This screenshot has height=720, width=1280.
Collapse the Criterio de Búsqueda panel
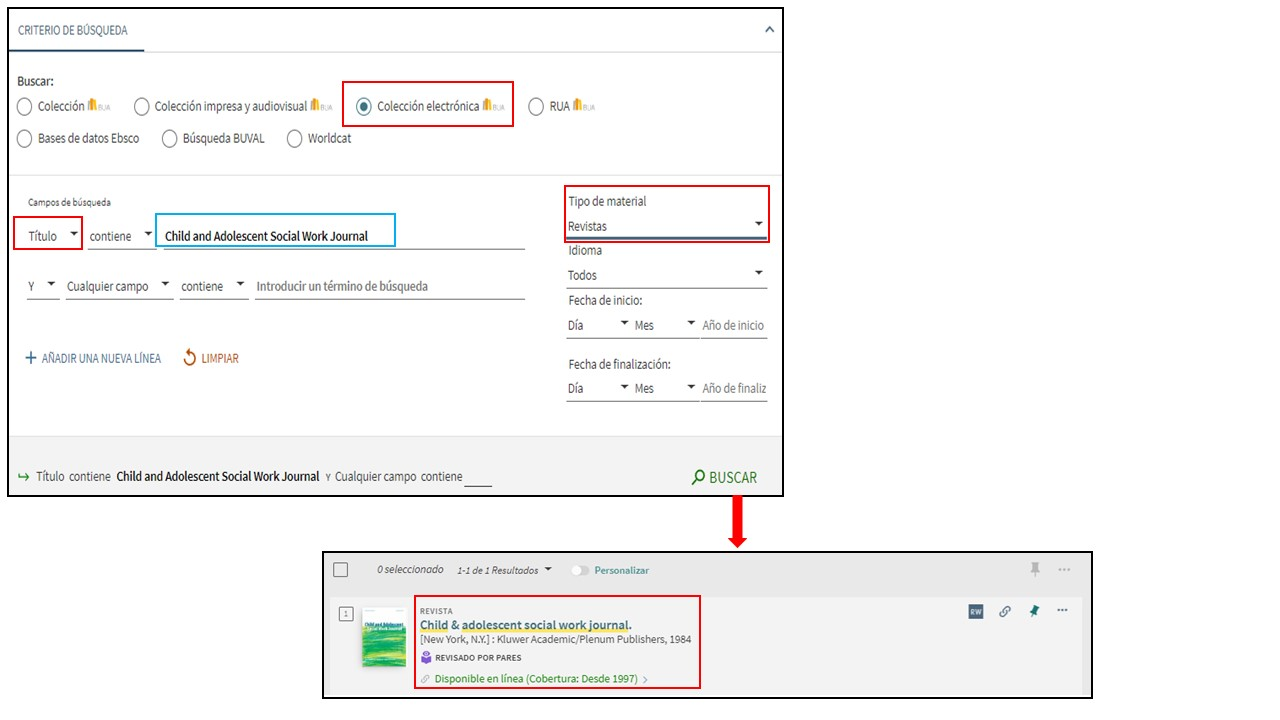pos(769,30)
